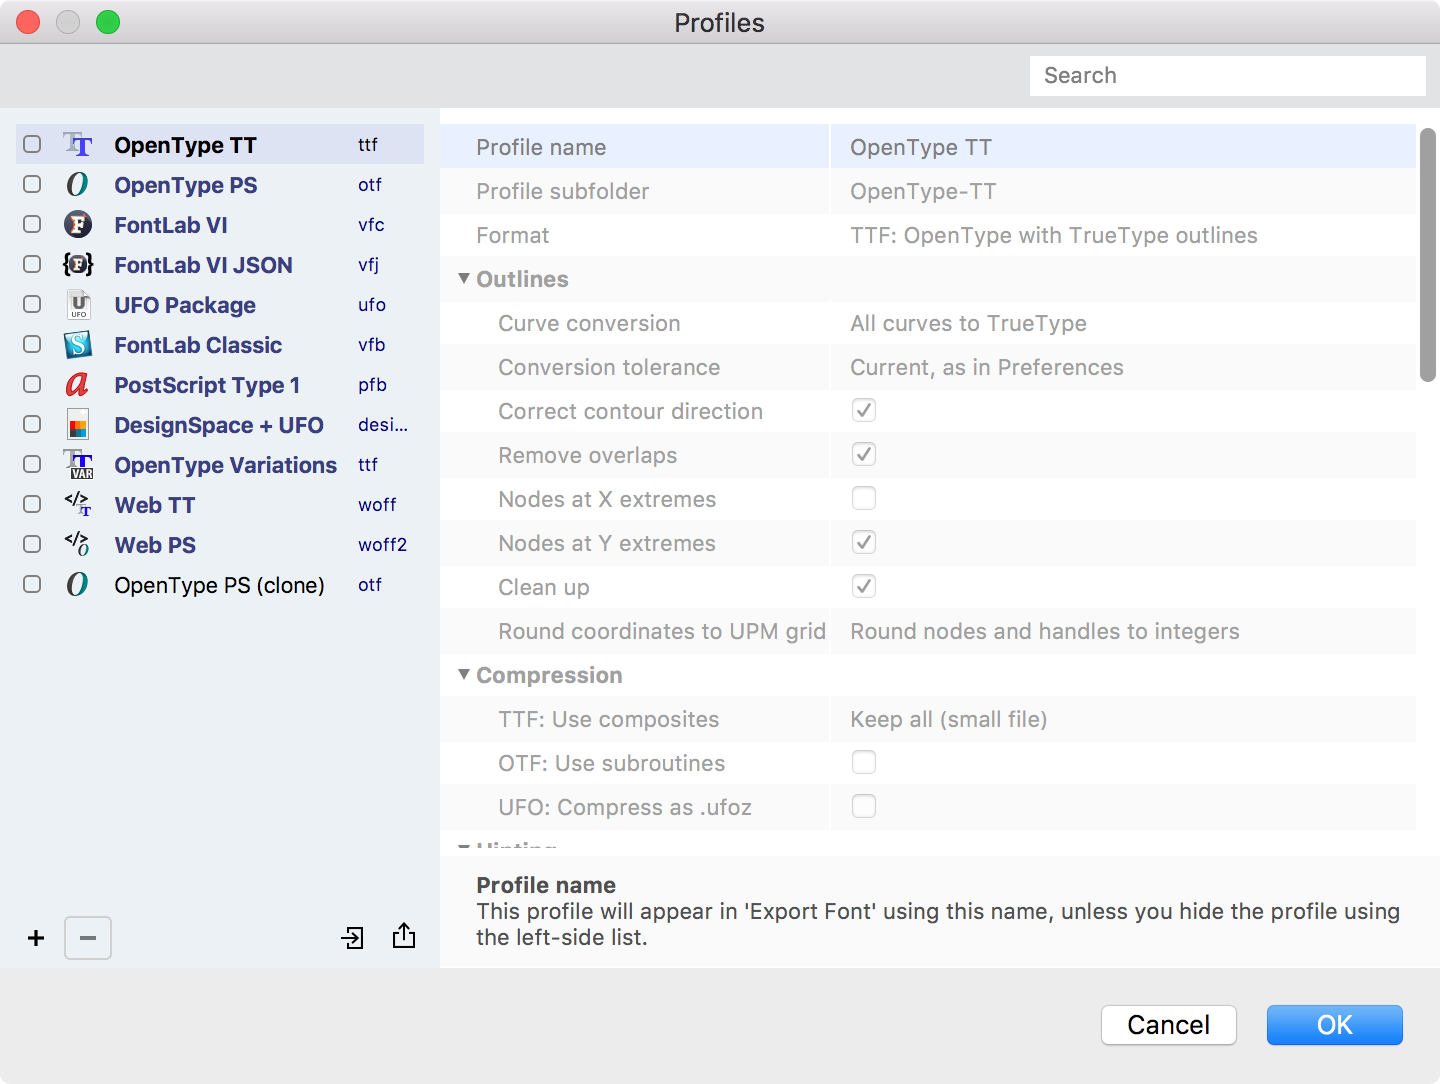The height and width of the screenshot is (1084, 1440).
Task: Enable UFO: Compress as .ufoz
Action: coord(864,806)
